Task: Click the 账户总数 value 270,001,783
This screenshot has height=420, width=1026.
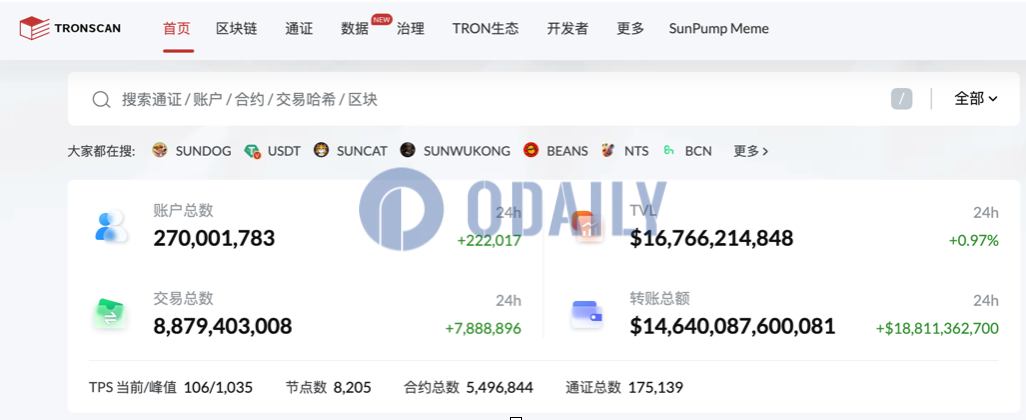Action: pyautogui.click(x=214, y=238)
